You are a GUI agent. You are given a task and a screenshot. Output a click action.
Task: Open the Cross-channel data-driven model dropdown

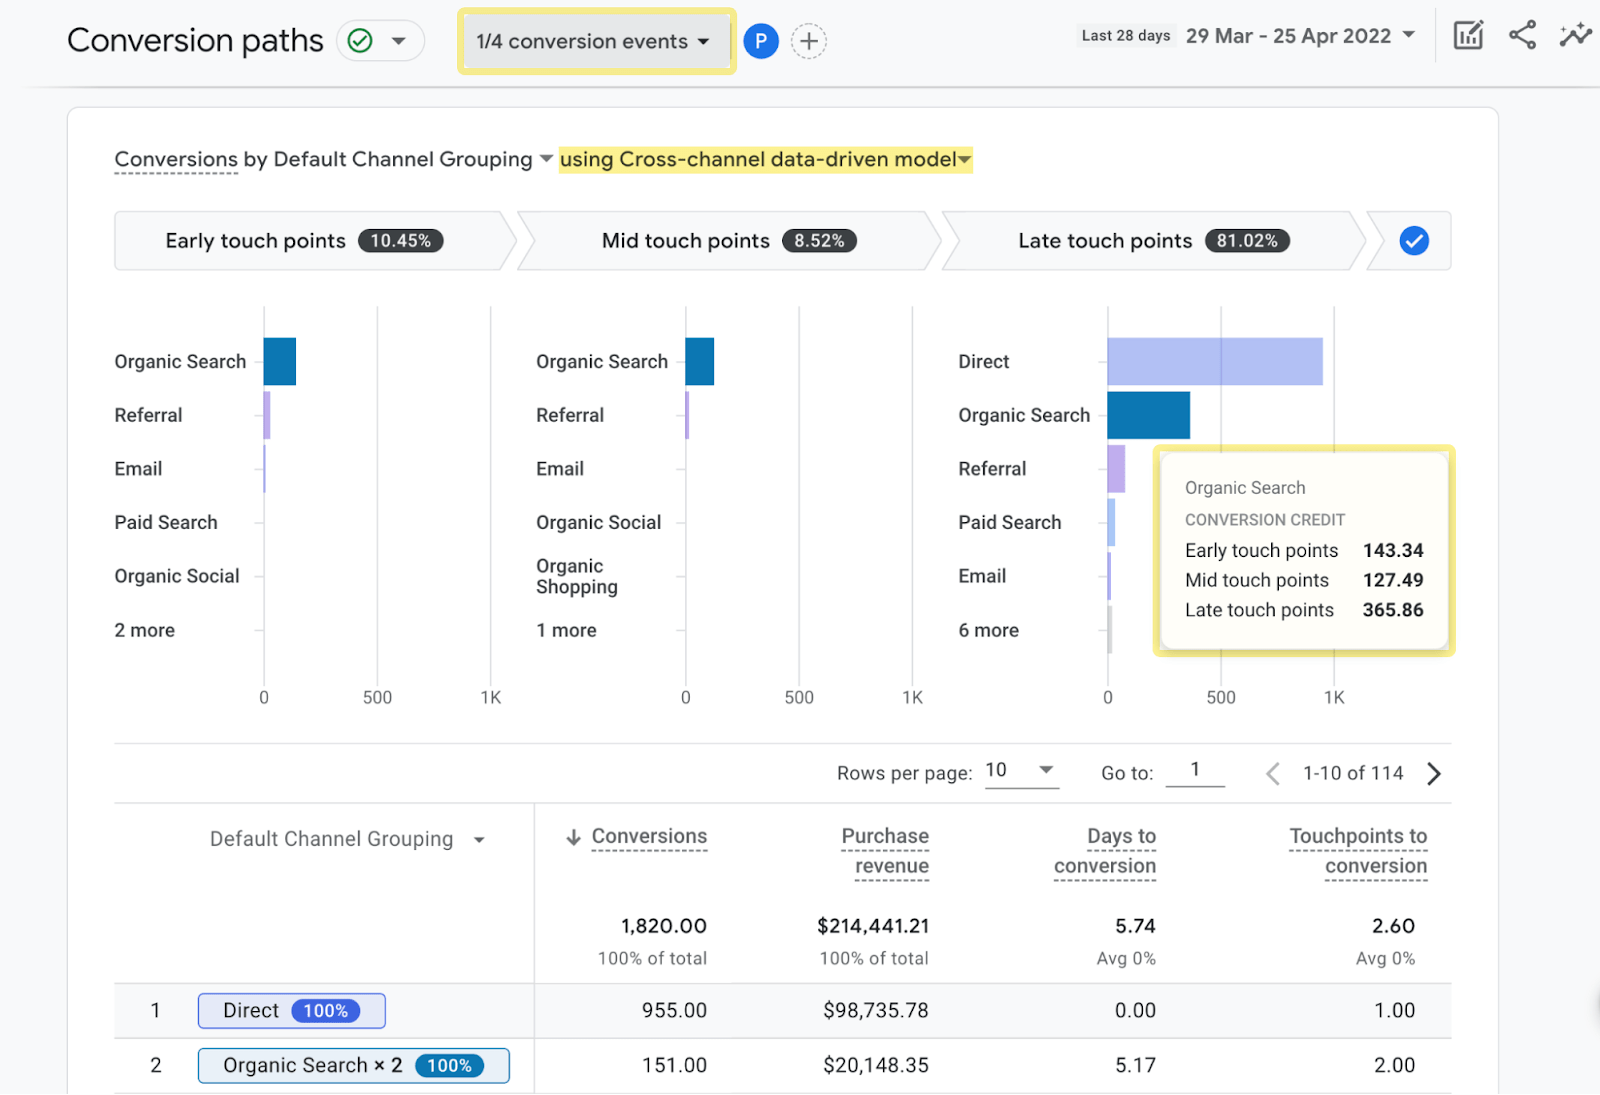963,159
